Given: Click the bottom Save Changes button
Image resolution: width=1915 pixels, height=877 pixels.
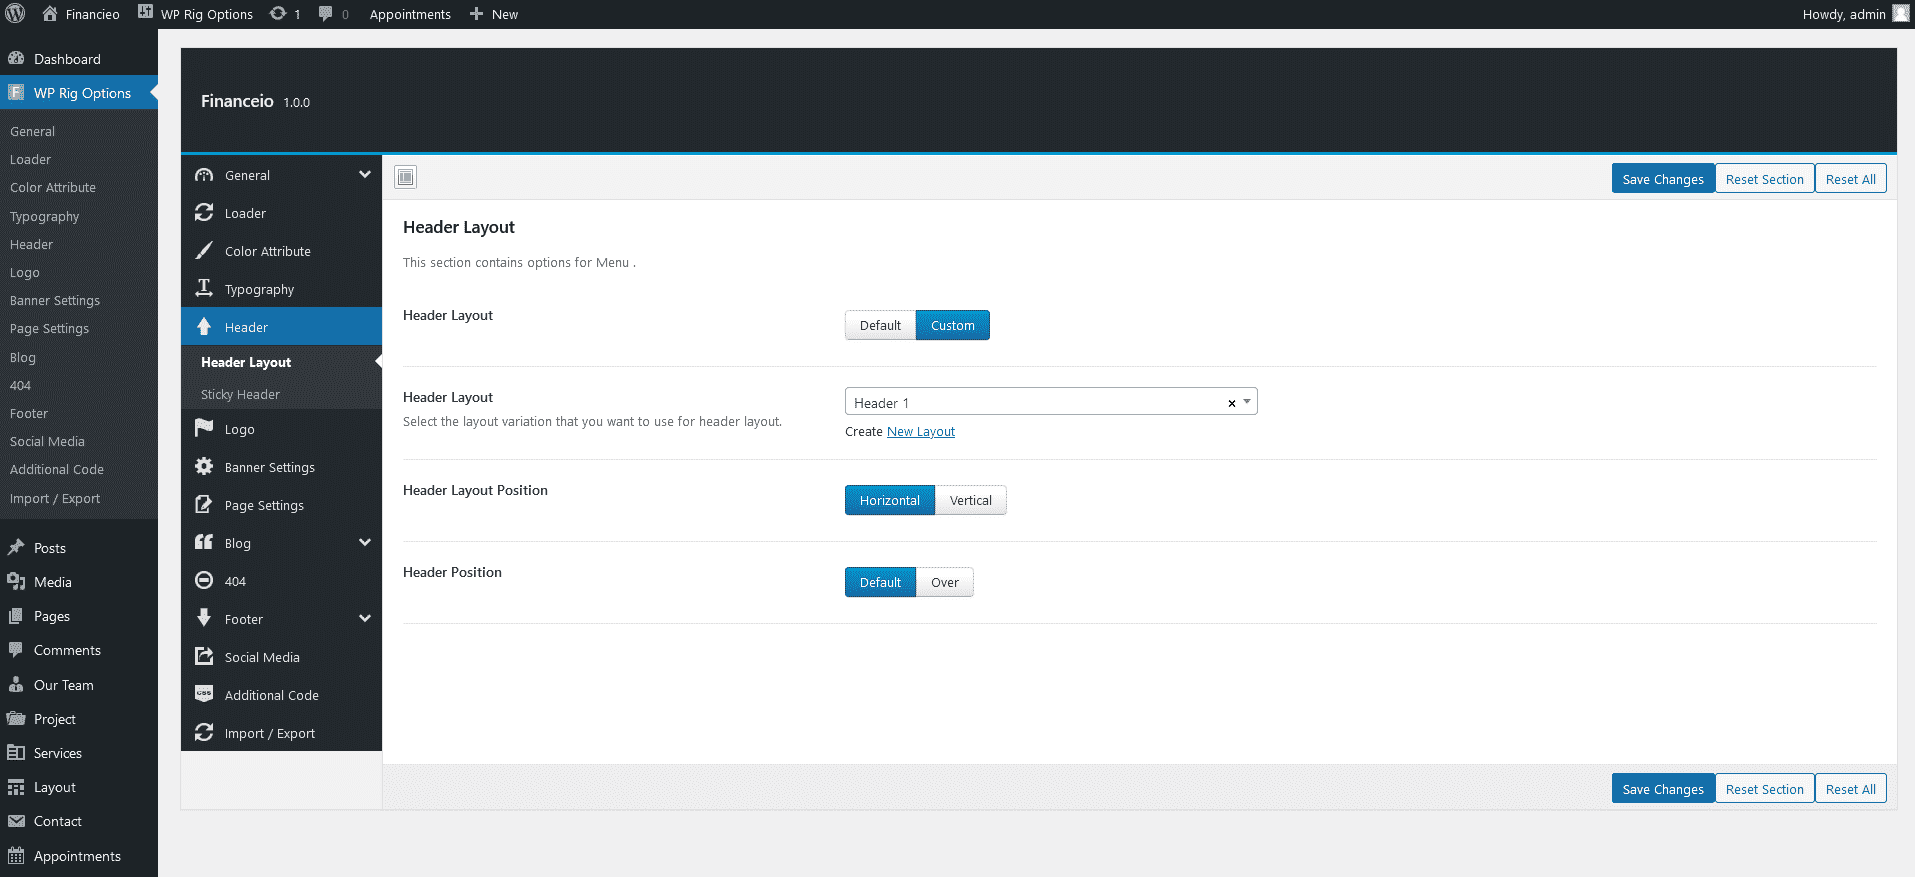Looking at the screenshot, I should pyautogui.click(x=1663, y=789).
